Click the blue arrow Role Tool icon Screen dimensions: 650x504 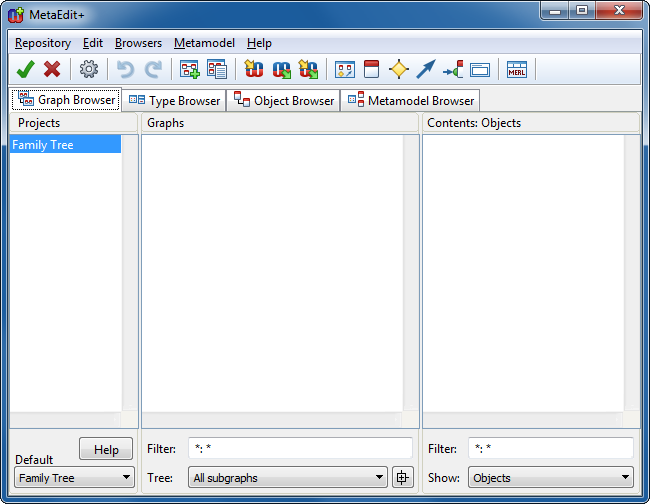(426, 69)
